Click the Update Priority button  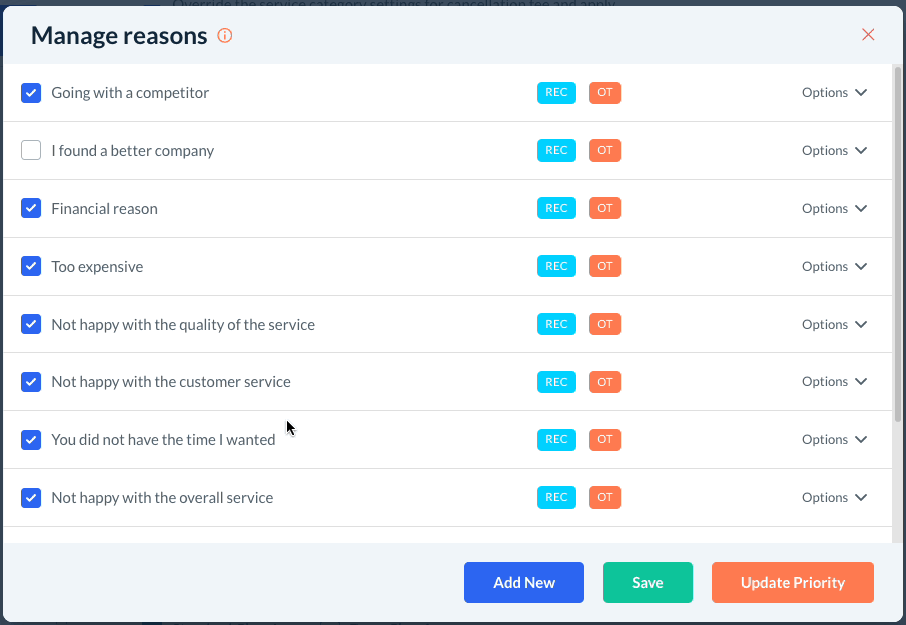[x=792, y=583]
